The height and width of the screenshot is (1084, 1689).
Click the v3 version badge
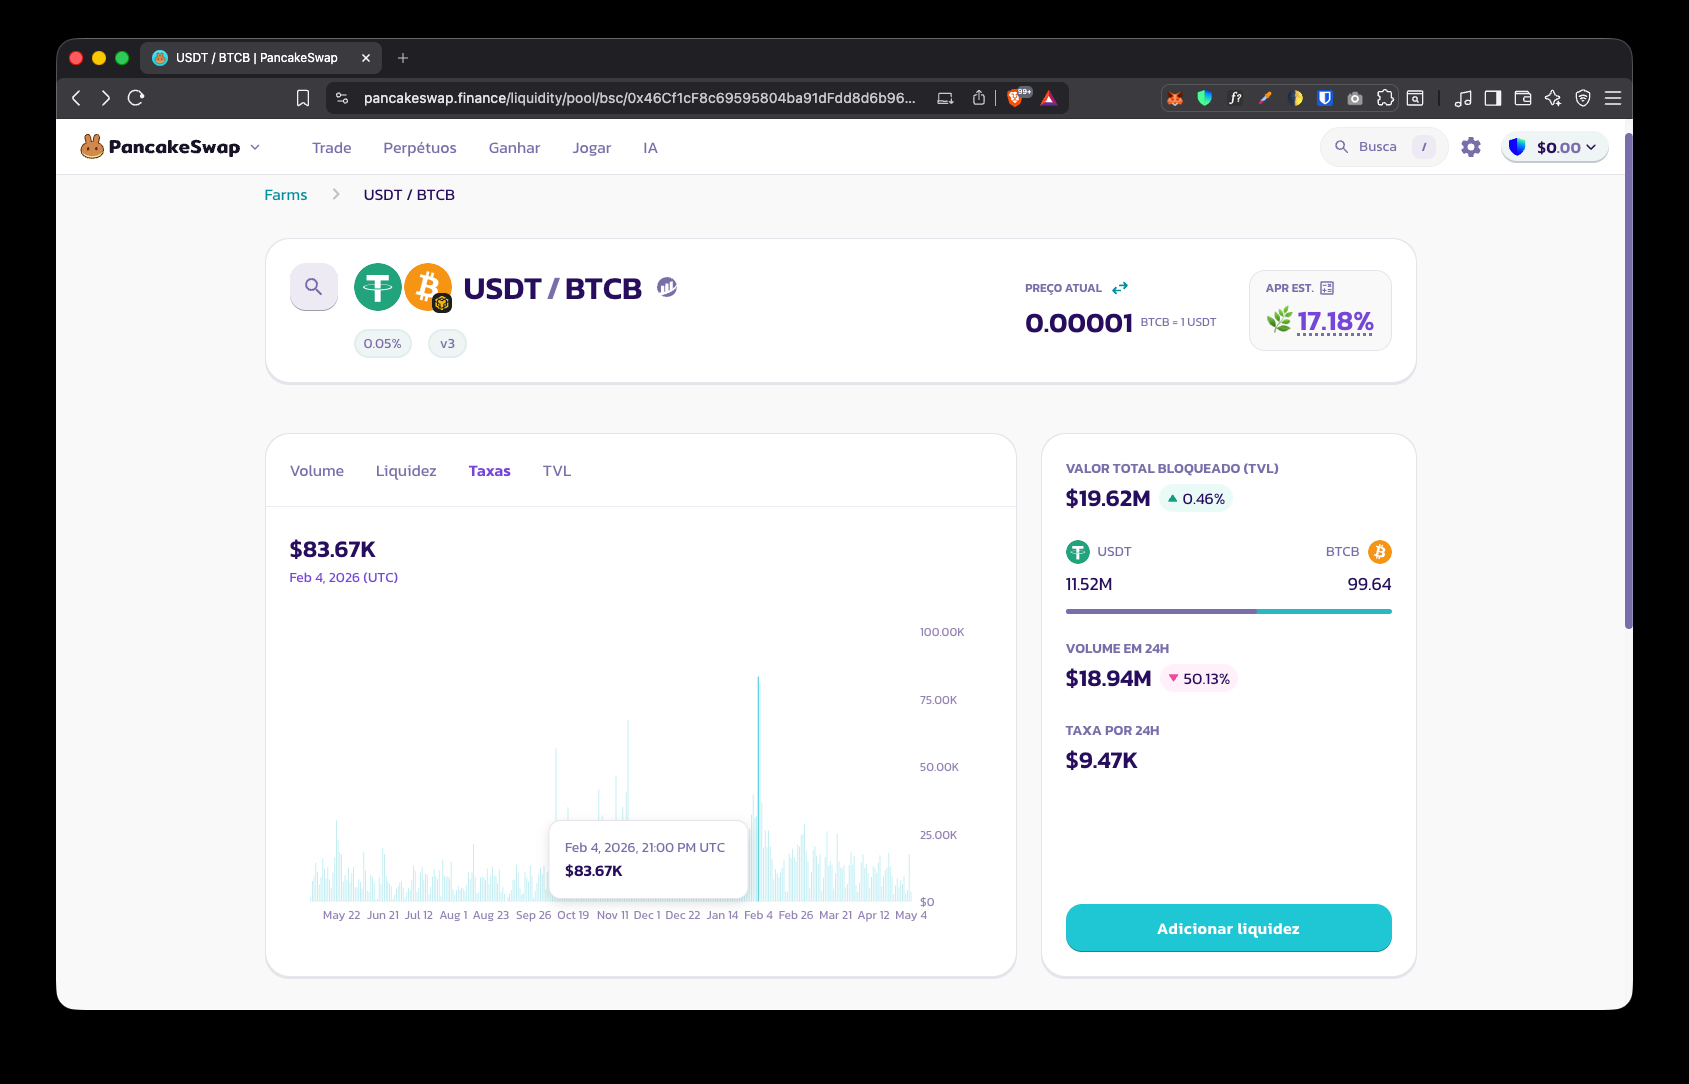447,344
